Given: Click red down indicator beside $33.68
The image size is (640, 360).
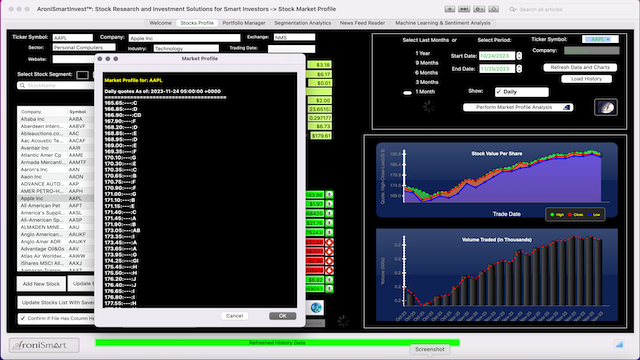Looking at the screenshot, I should click(x=329, y=242).
